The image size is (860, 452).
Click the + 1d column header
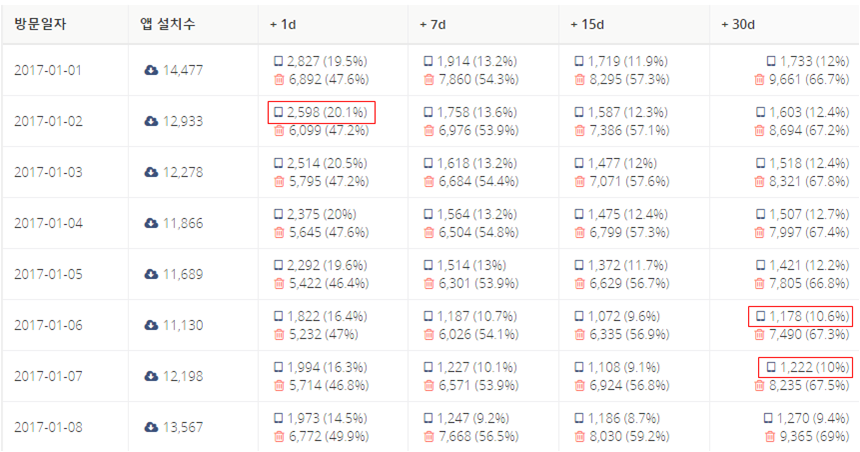[282, 23]
